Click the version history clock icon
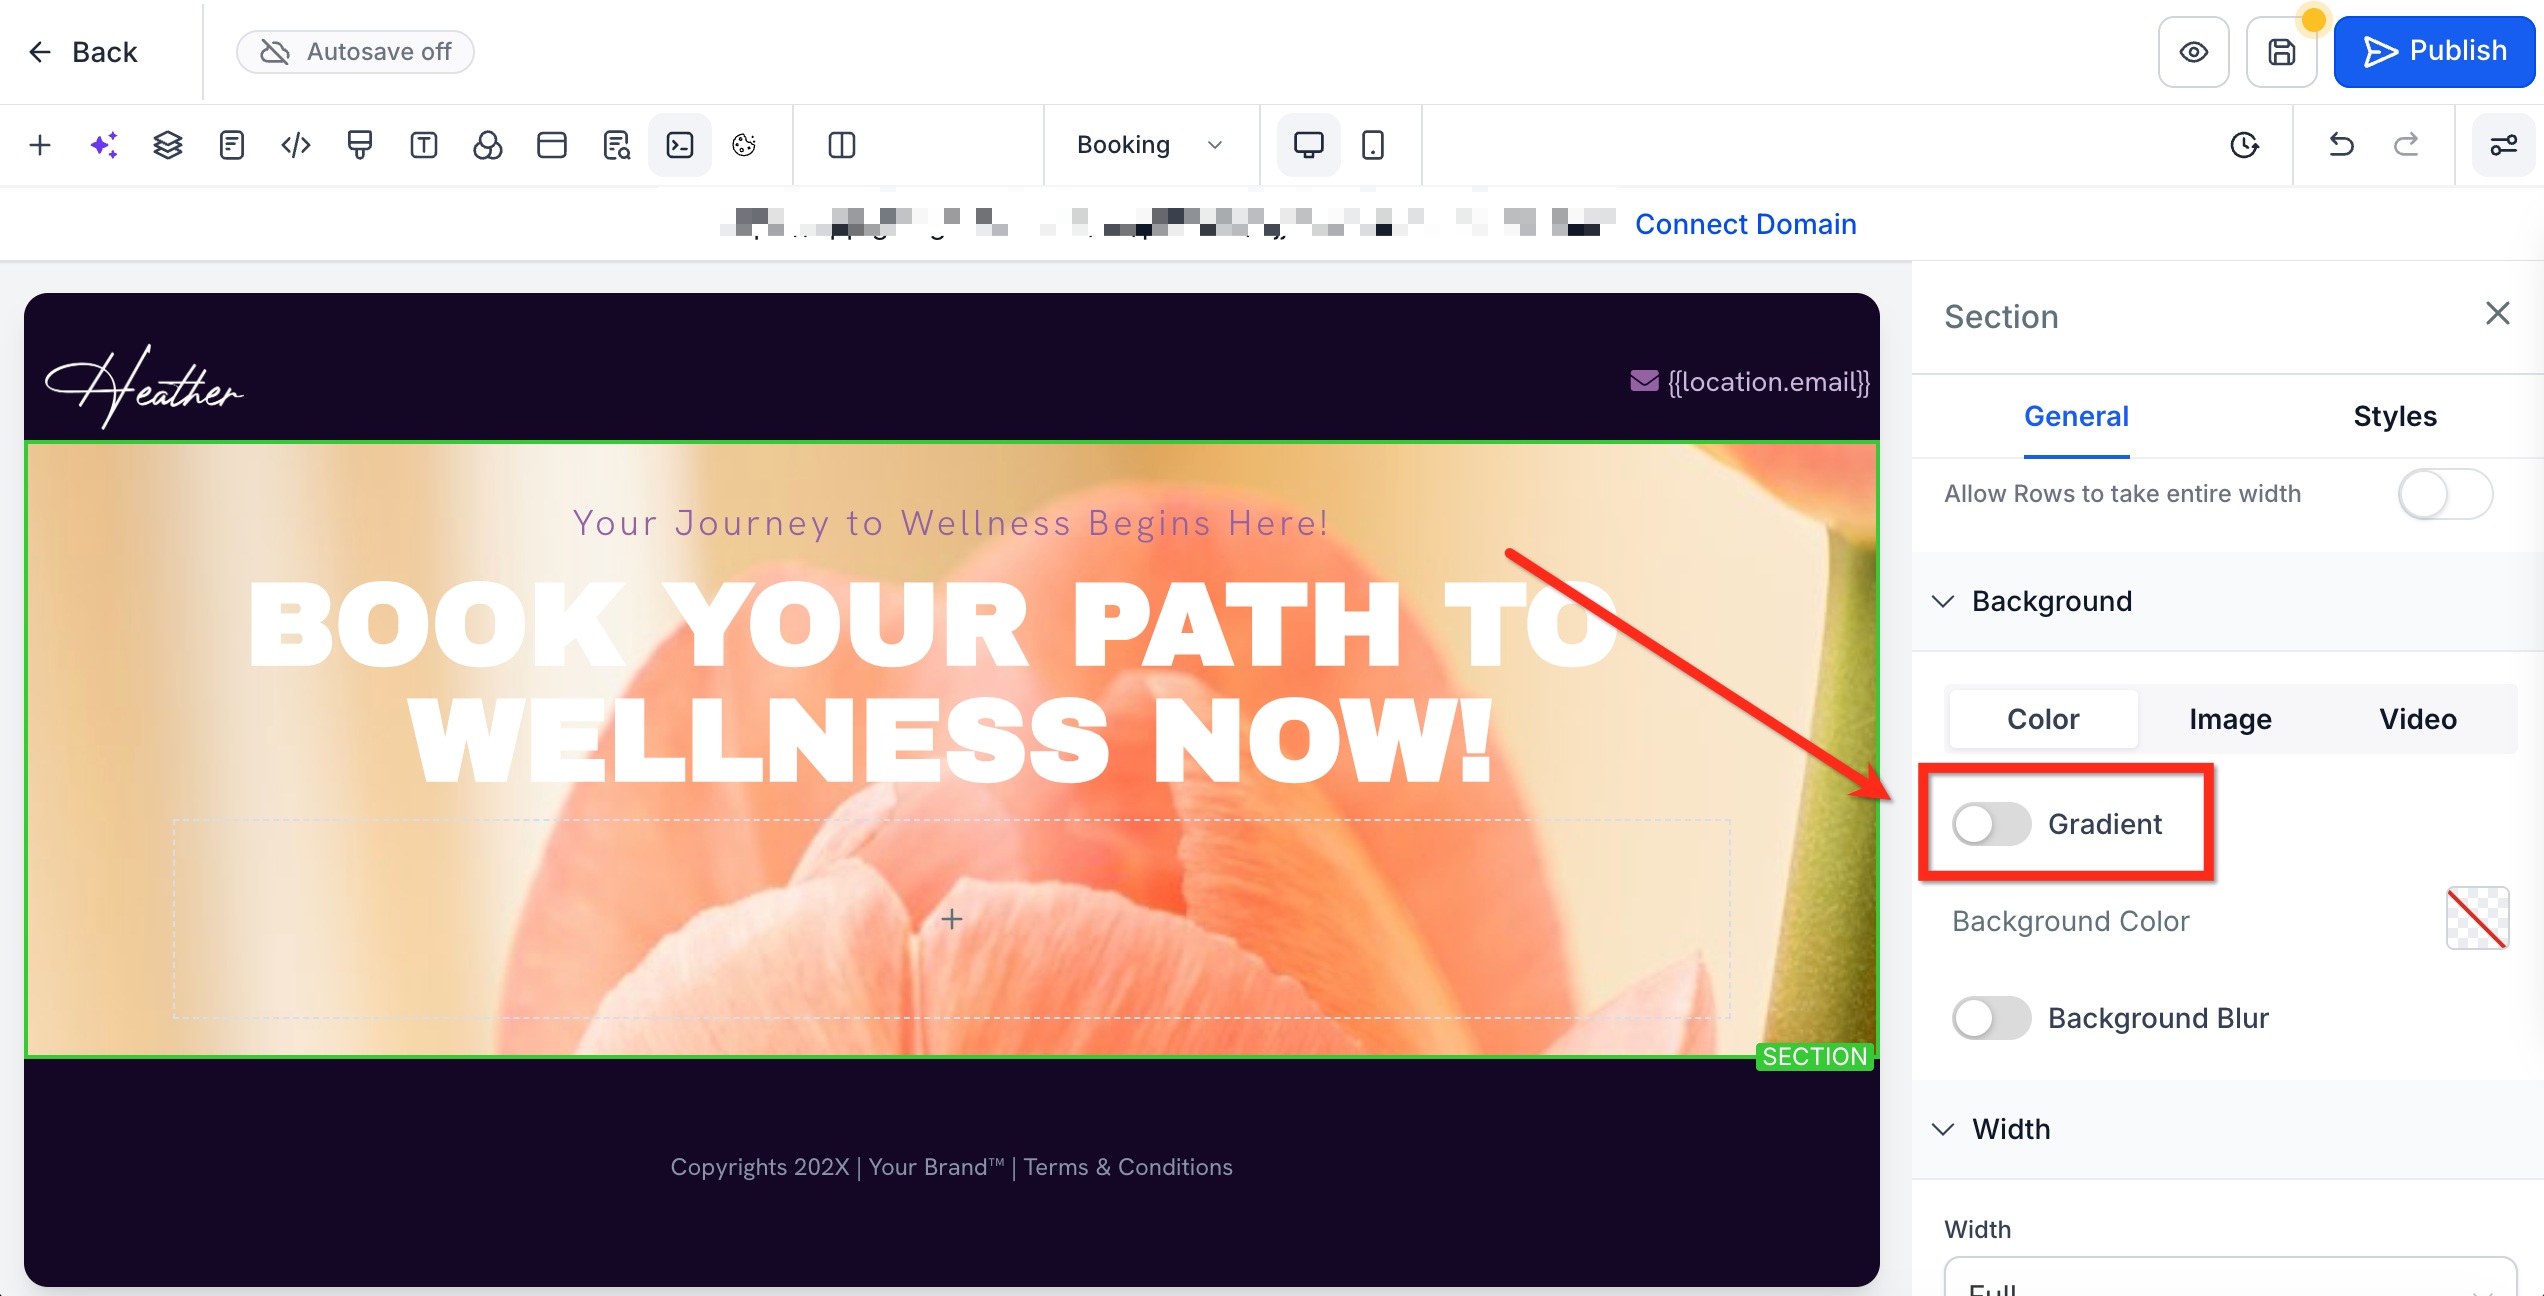2544x1296 pixels. [x=2245, y=145]
